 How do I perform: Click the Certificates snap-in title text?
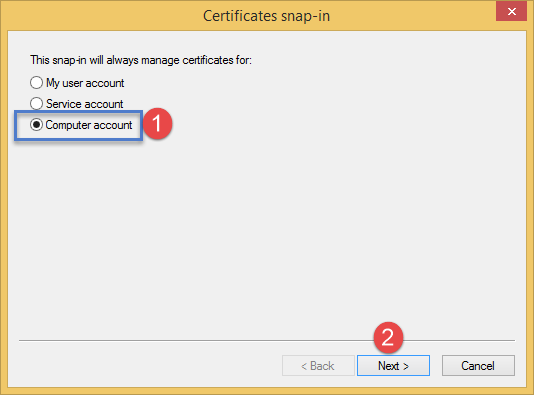point(267,16)
